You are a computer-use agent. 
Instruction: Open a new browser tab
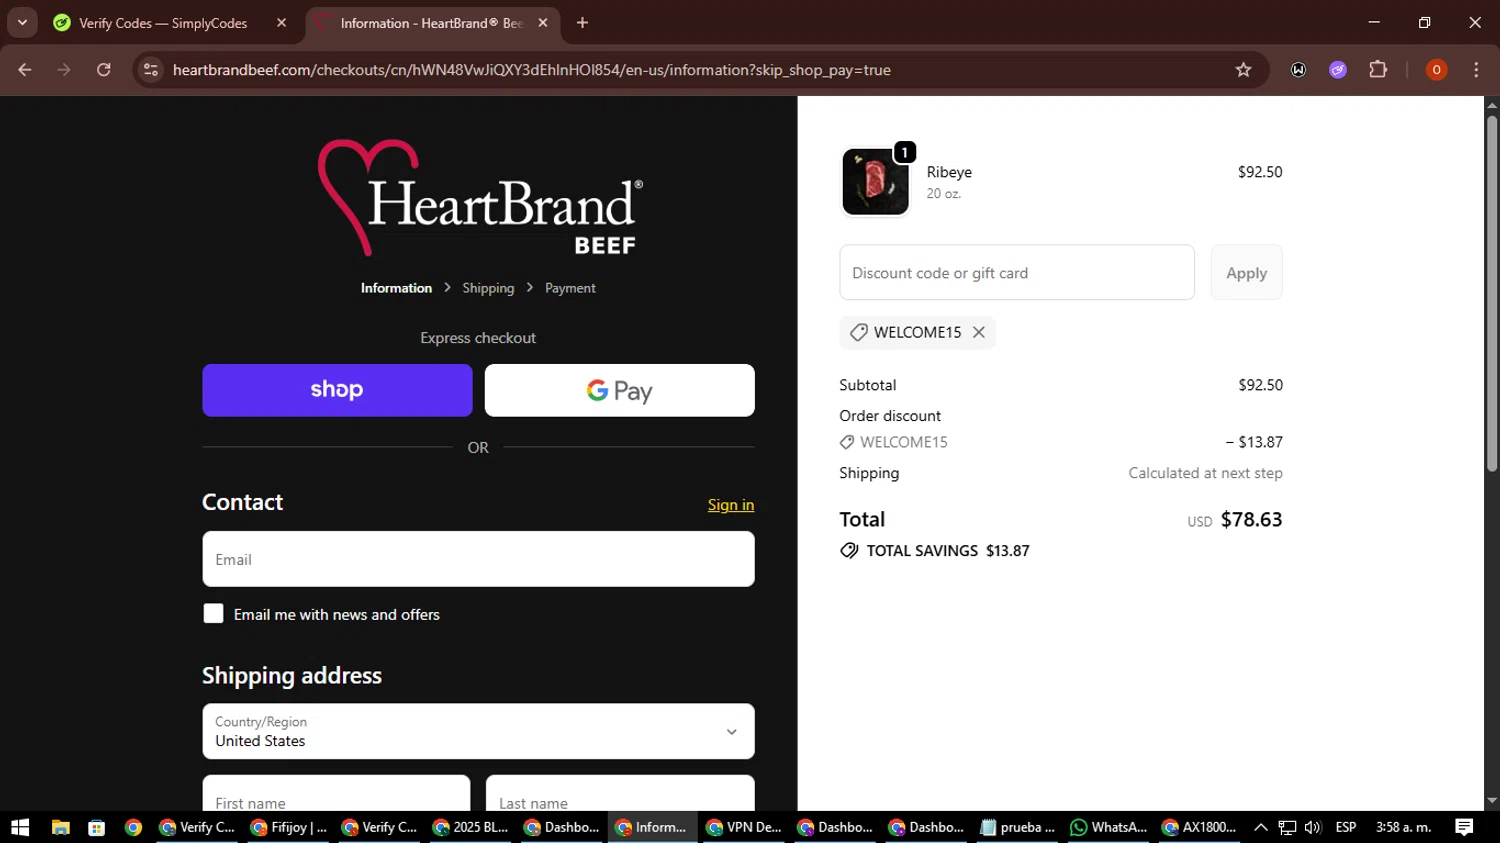coord(583,23)
